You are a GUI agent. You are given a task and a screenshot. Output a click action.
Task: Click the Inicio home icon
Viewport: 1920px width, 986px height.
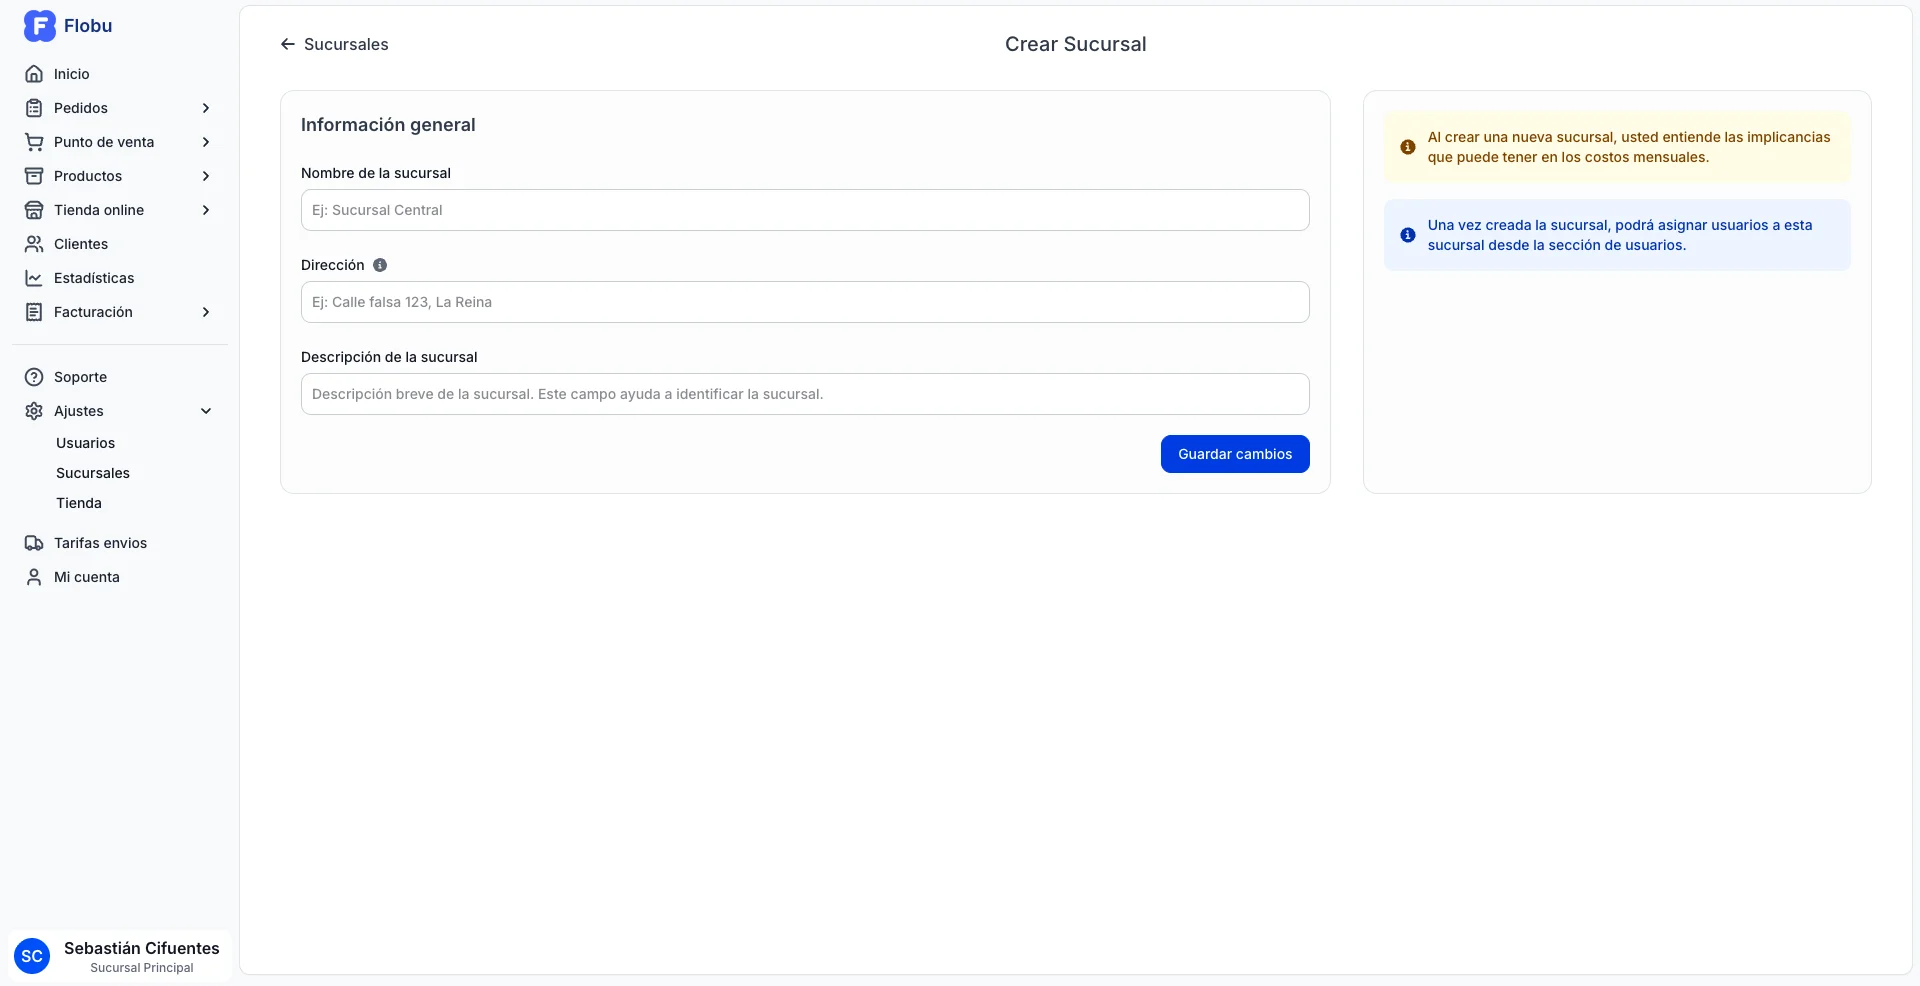point(34,74)
